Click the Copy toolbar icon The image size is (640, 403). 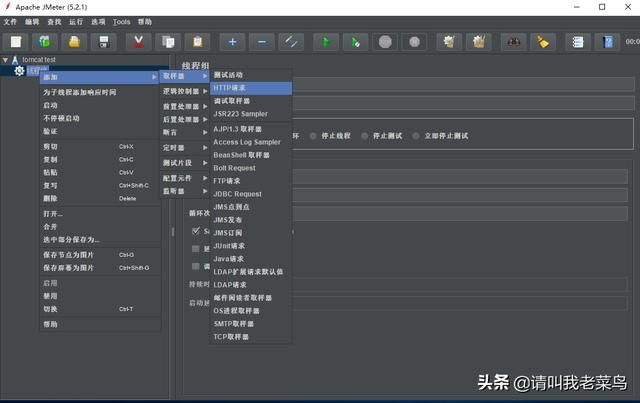168,42
